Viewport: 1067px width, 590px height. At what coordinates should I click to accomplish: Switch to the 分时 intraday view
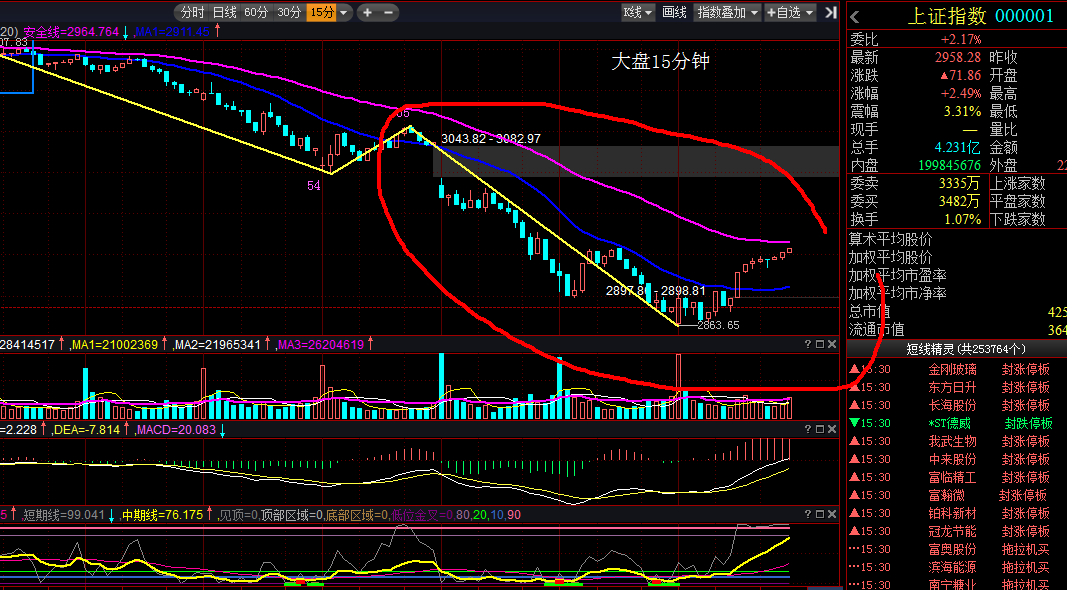(x=193, y=12)
